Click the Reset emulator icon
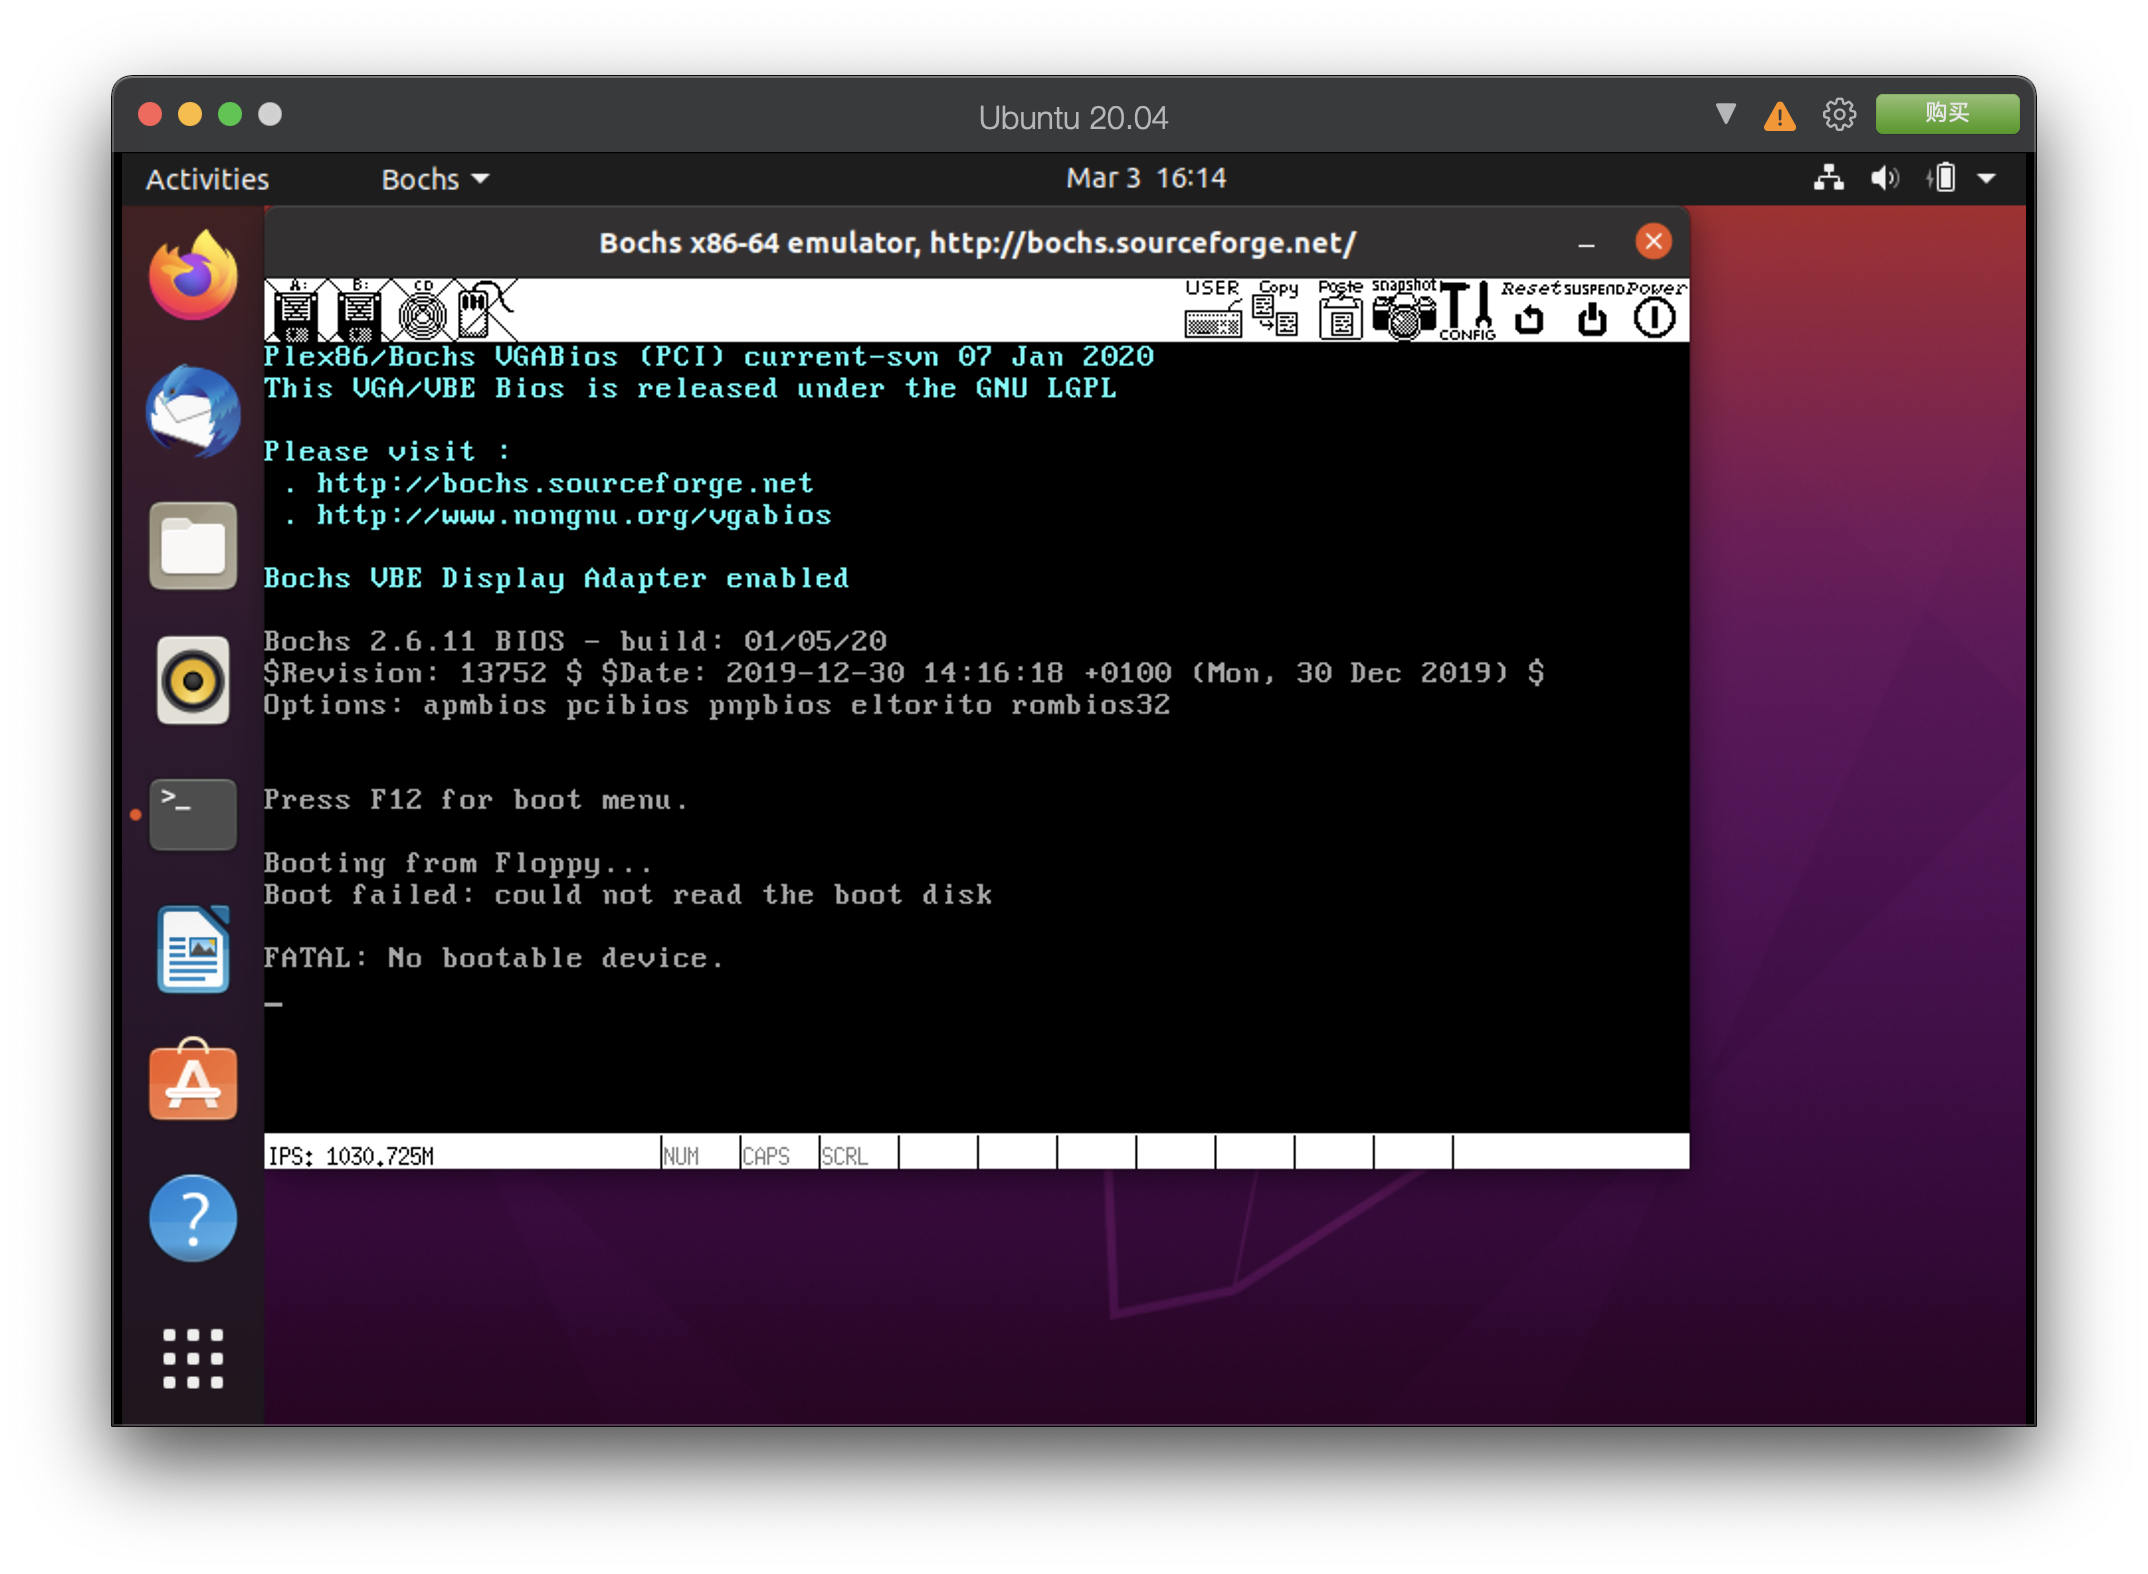This screenshot has height=1574, width=2148. coord(1530,311)
